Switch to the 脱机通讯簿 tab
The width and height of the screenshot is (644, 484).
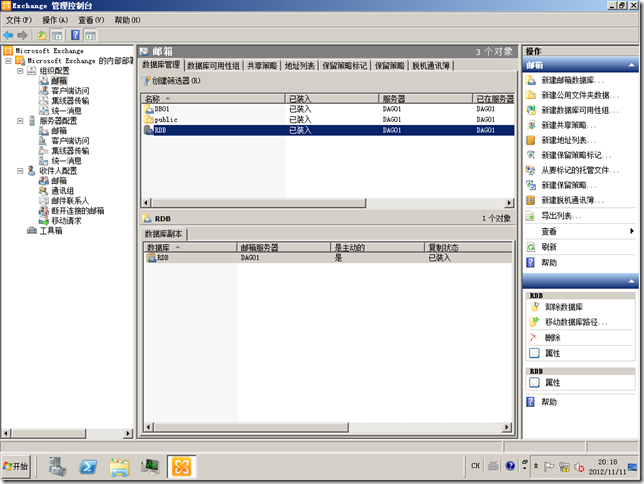pos(431,66)
